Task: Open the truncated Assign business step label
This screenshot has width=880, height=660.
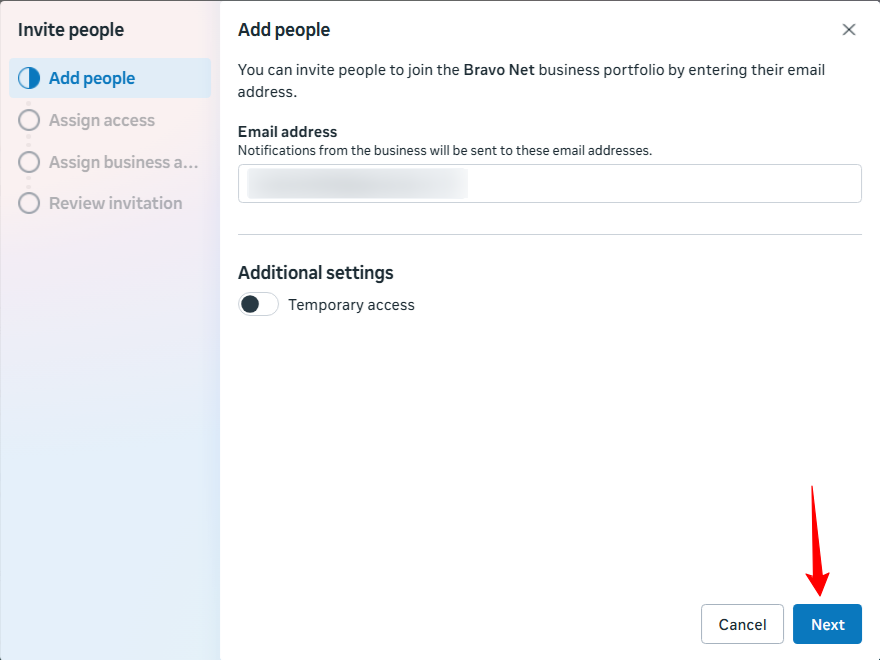Action: click(x=124, y=162)
